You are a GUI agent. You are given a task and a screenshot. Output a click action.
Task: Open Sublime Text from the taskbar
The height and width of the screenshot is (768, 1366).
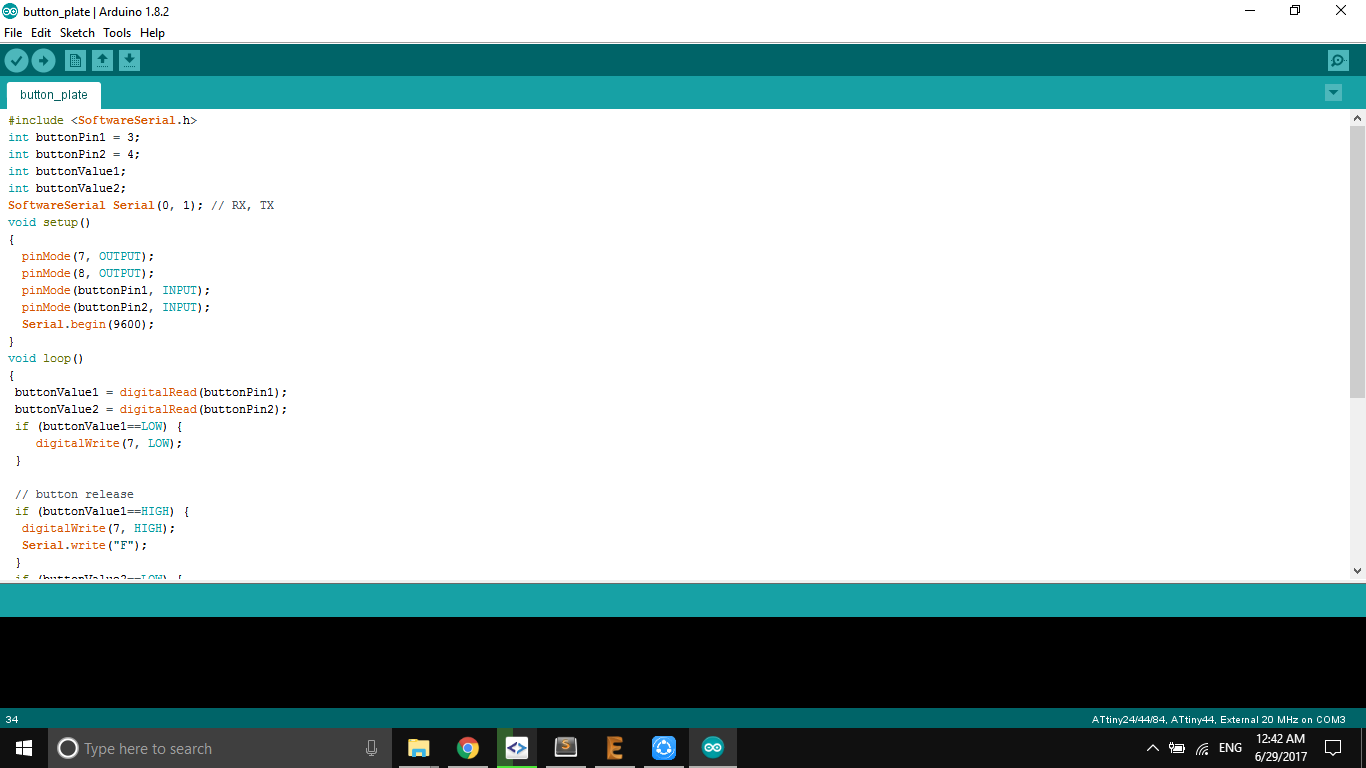566,748
